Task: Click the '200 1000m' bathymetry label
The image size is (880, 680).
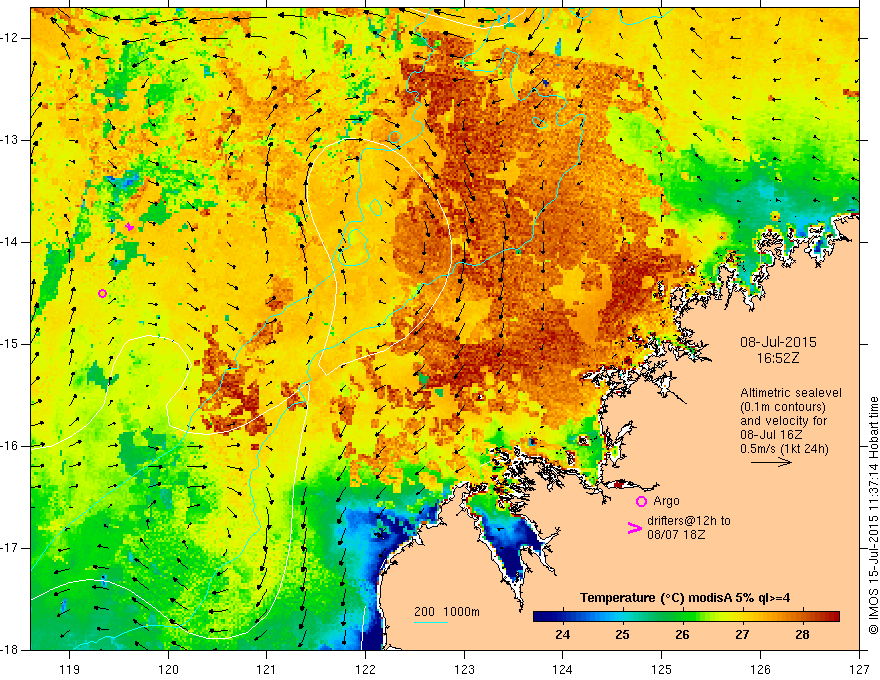Action: (x=447, y=612)
